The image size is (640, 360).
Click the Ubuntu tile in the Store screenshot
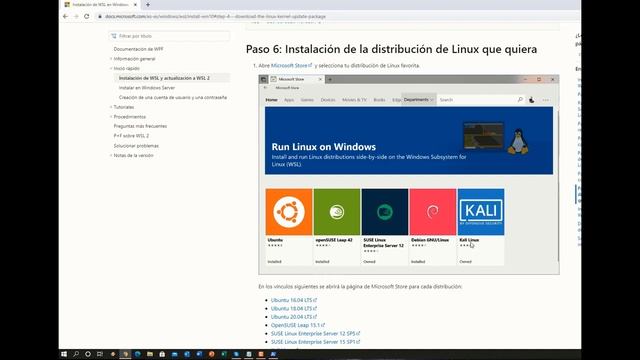[289, 227]
